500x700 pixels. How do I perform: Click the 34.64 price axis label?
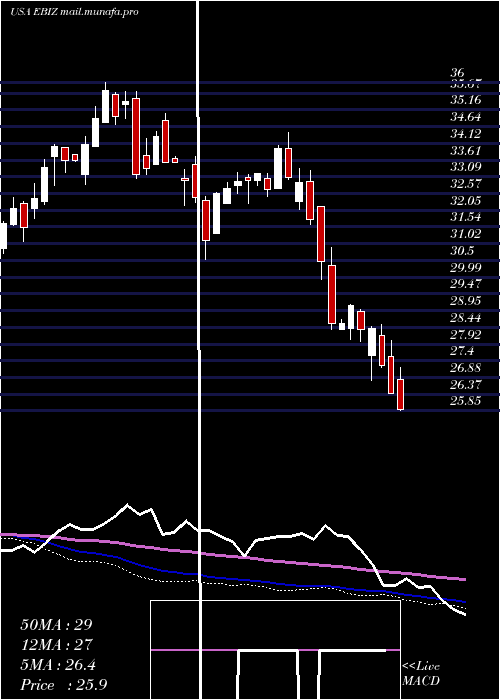[x=466, y=117]
